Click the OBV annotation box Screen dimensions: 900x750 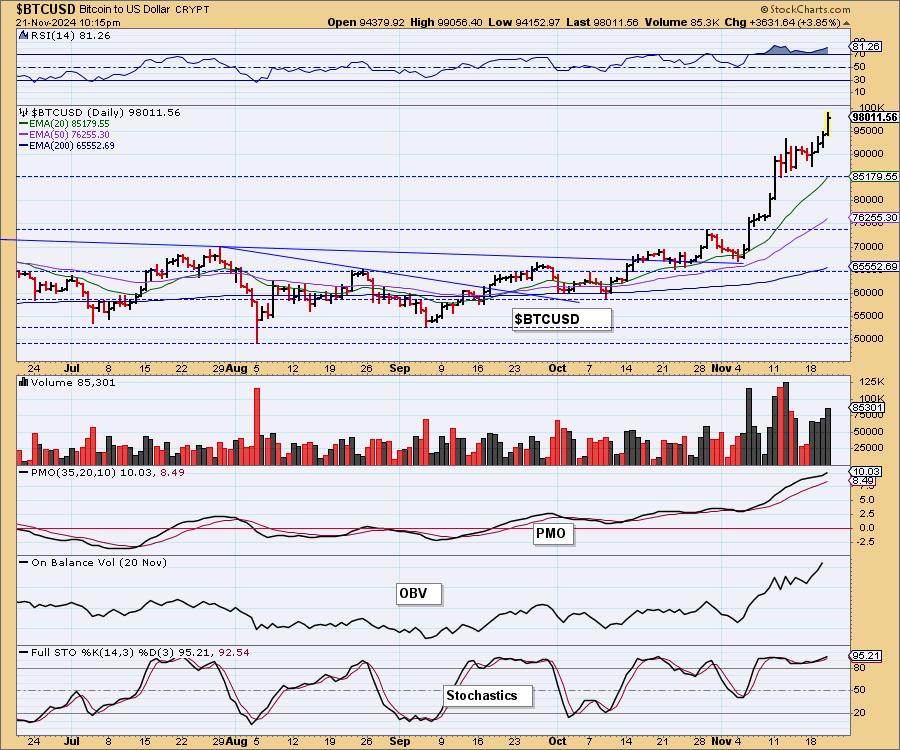[419, 593]
